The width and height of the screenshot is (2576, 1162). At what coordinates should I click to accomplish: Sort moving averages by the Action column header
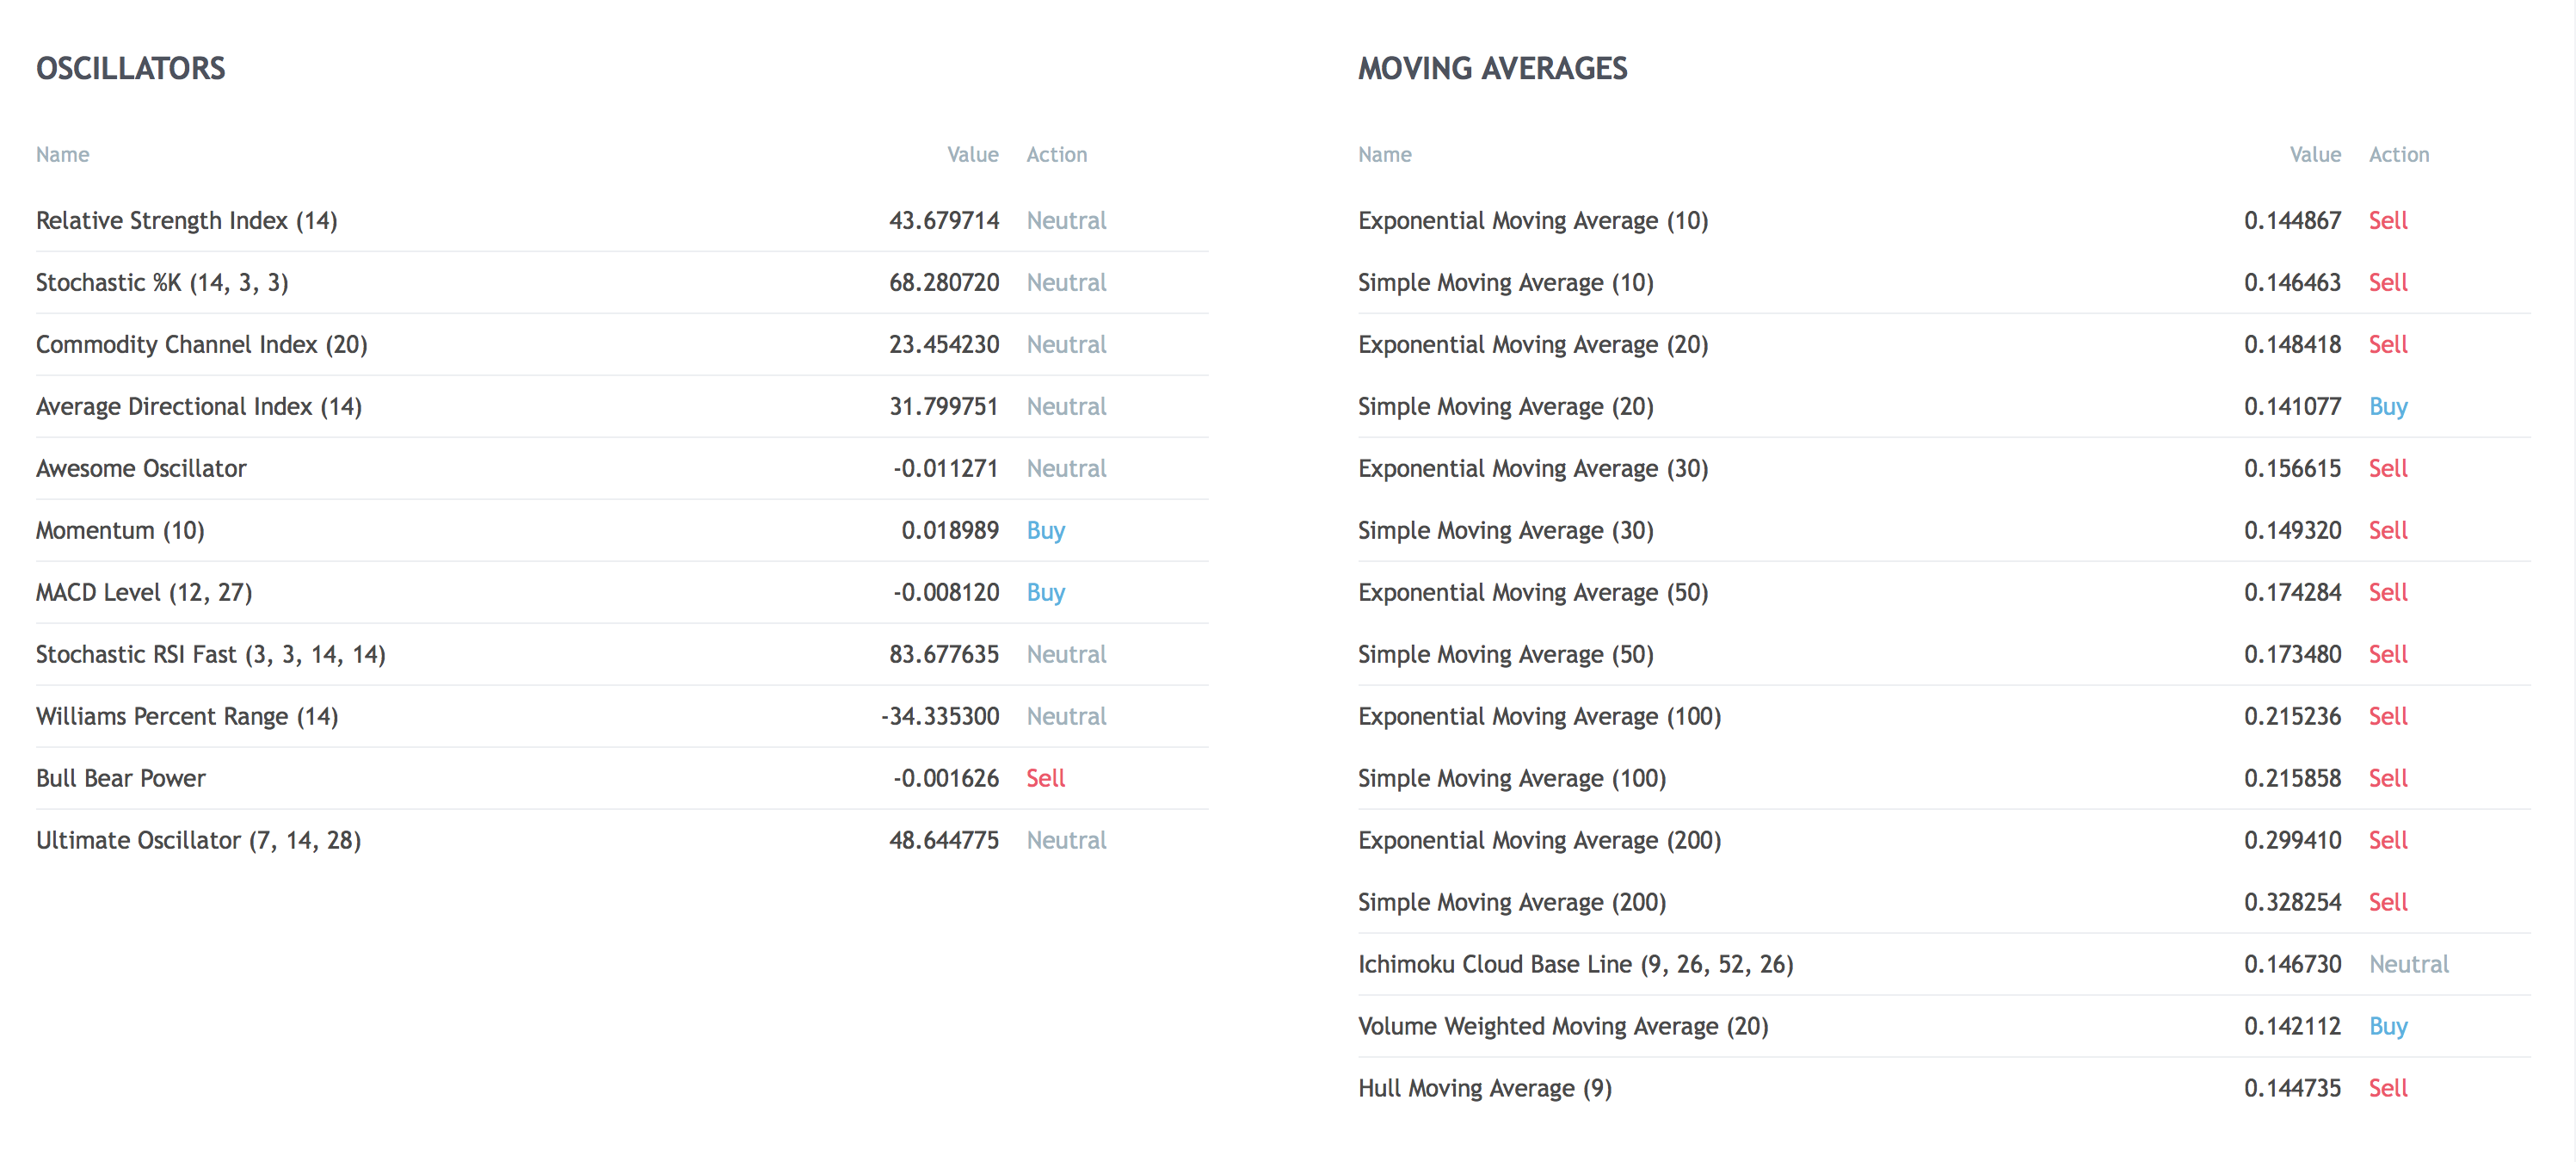point(2399,154)
